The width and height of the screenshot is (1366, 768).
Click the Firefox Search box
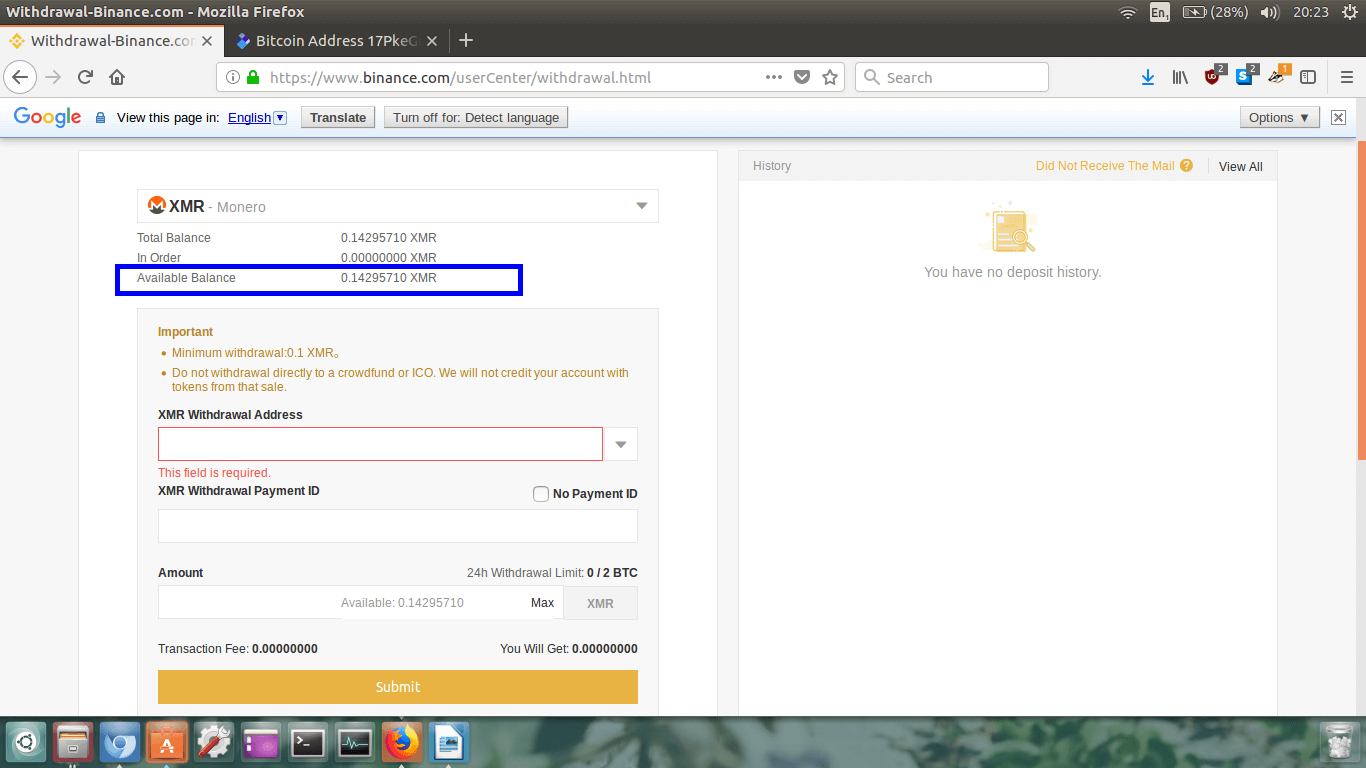tap(952, 77)
